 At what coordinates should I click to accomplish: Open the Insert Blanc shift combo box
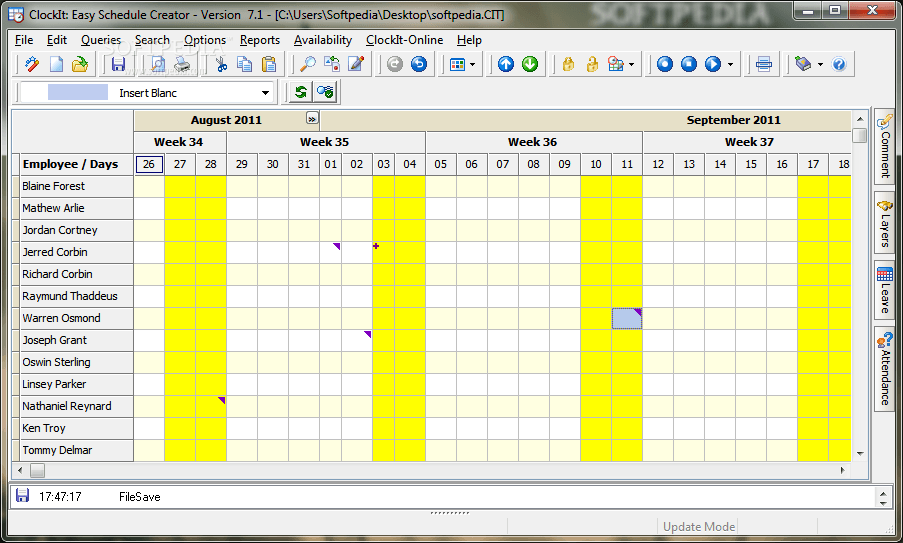click(x=147, y=93)
